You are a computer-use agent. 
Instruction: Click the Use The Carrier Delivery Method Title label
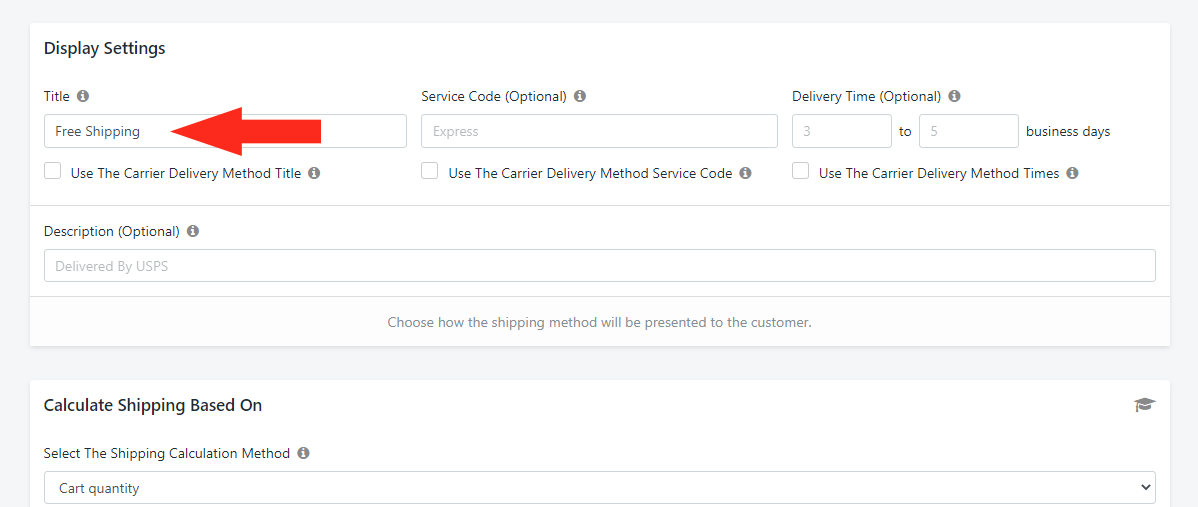pyautogui.click(x=186, y=173)
